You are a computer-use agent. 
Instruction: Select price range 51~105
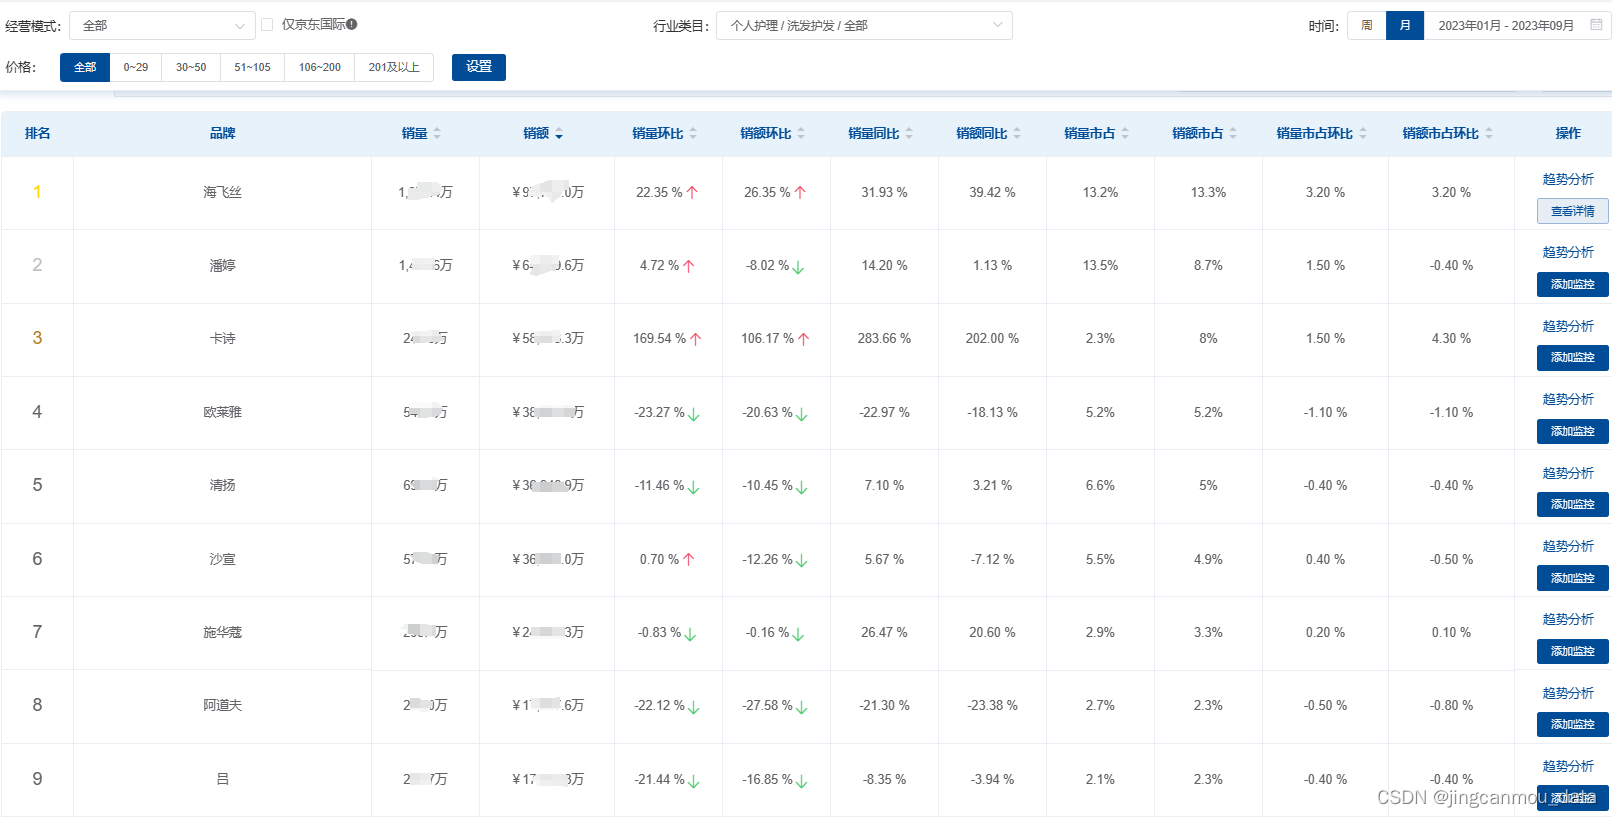coord(253,67)
